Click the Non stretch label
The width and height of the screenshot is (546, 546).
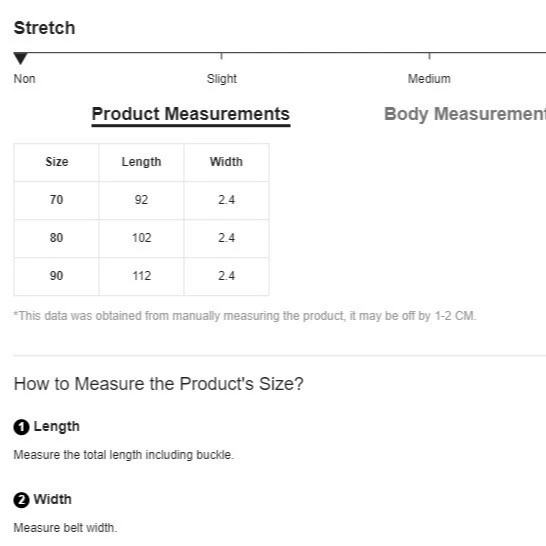24,79
